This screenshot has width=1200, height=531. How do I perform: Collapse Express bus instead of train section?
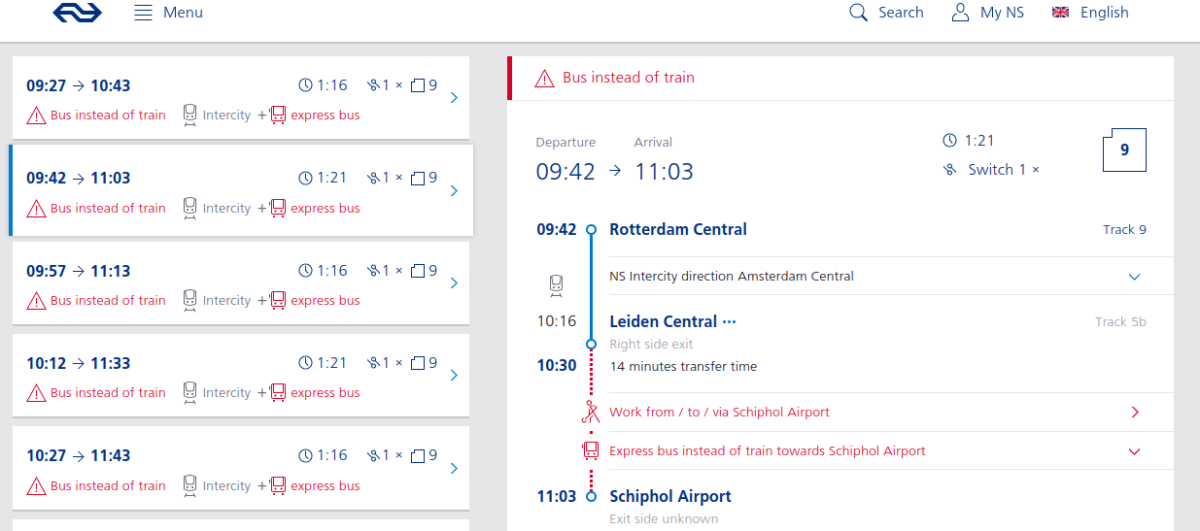click(1134, 451)
